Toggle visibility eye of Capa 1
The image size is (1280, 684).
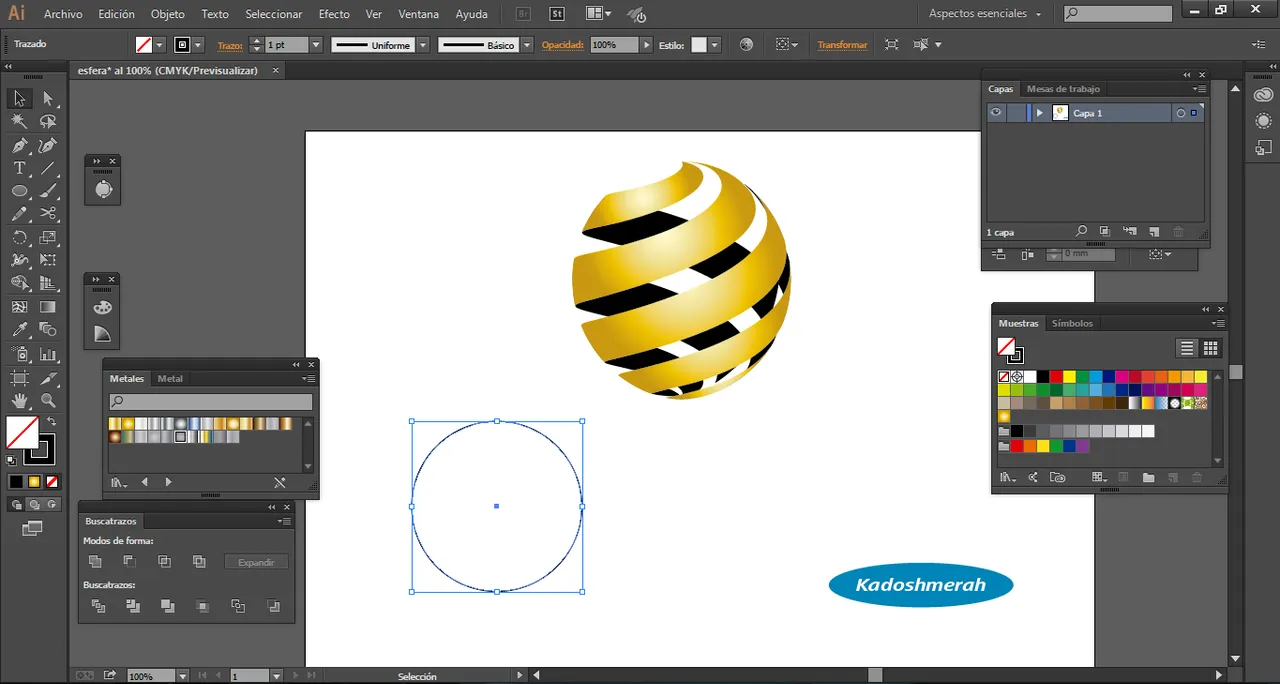pyautogui.click(x=996, y=113)
